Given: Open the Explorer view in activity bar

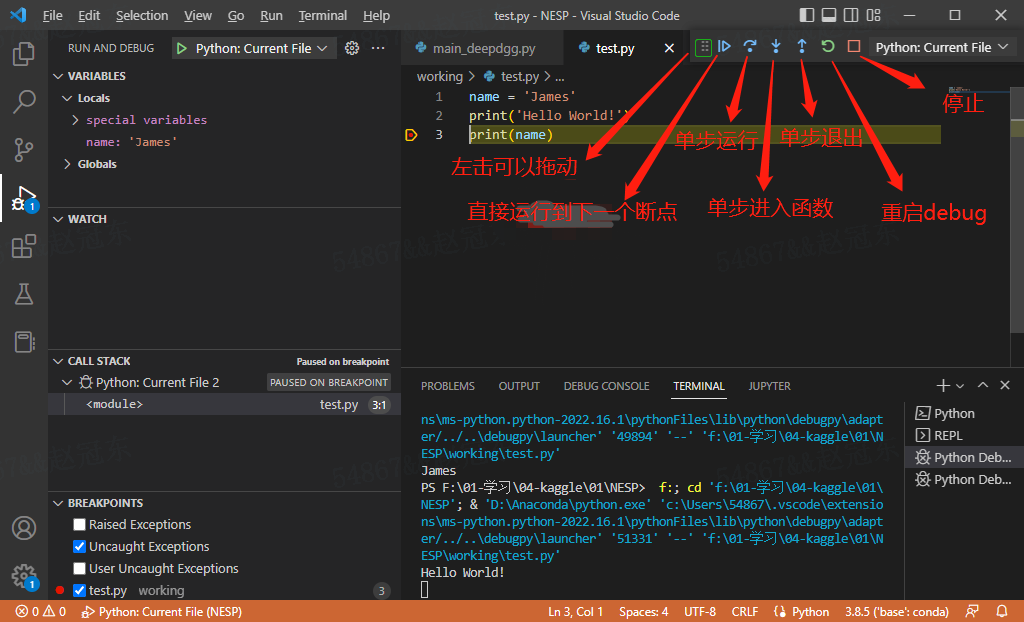Looking at the screenshot, I should (24, 54).
